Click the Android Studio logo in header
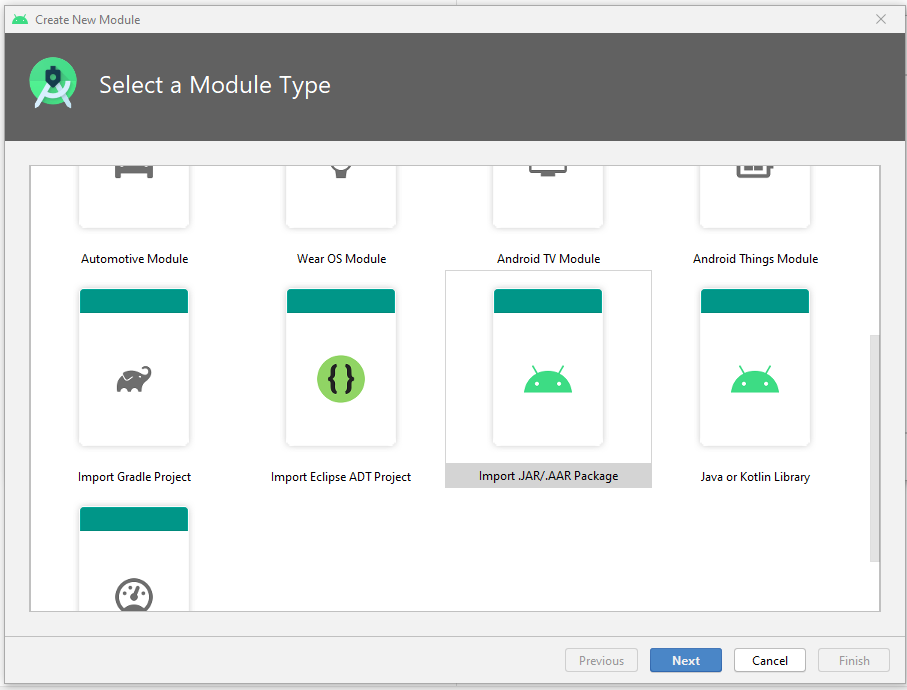Image resolution: width=907 pixels, height=690 pixels. [x=53, y=83]
